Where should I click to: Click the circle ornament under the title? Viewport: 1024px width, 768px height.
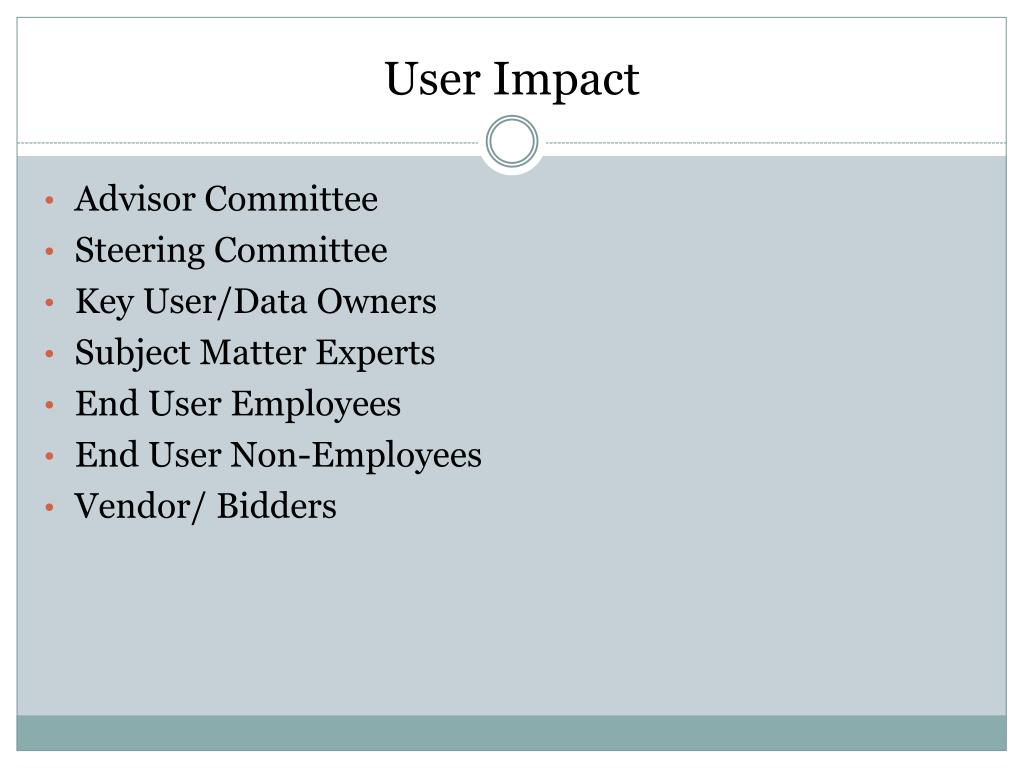pyautogui.click(x=512, y=142)
